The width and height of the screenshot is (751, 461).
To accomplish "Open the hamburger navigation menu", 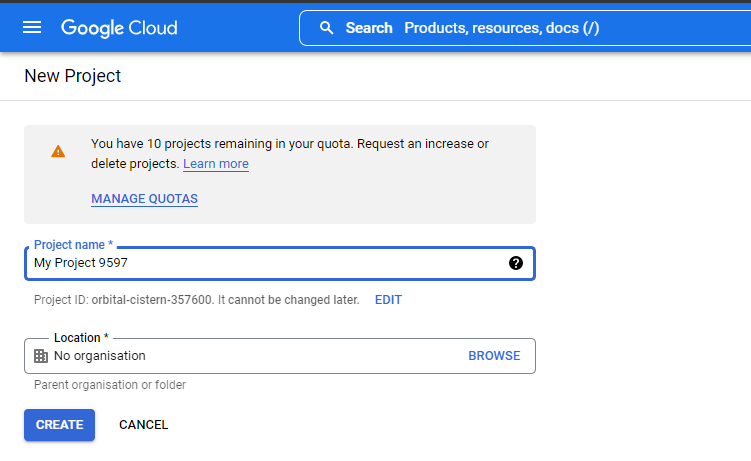I will [32, 28].
